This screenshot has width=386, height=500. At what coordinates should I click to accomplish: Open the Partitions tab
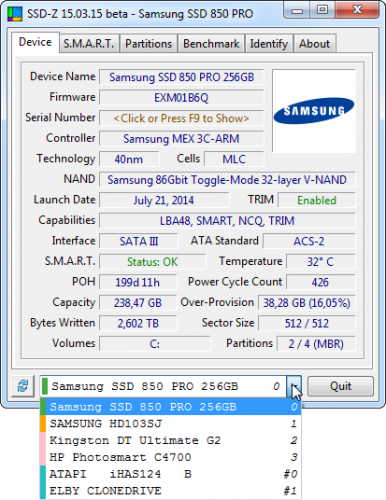tap(148, 44)
